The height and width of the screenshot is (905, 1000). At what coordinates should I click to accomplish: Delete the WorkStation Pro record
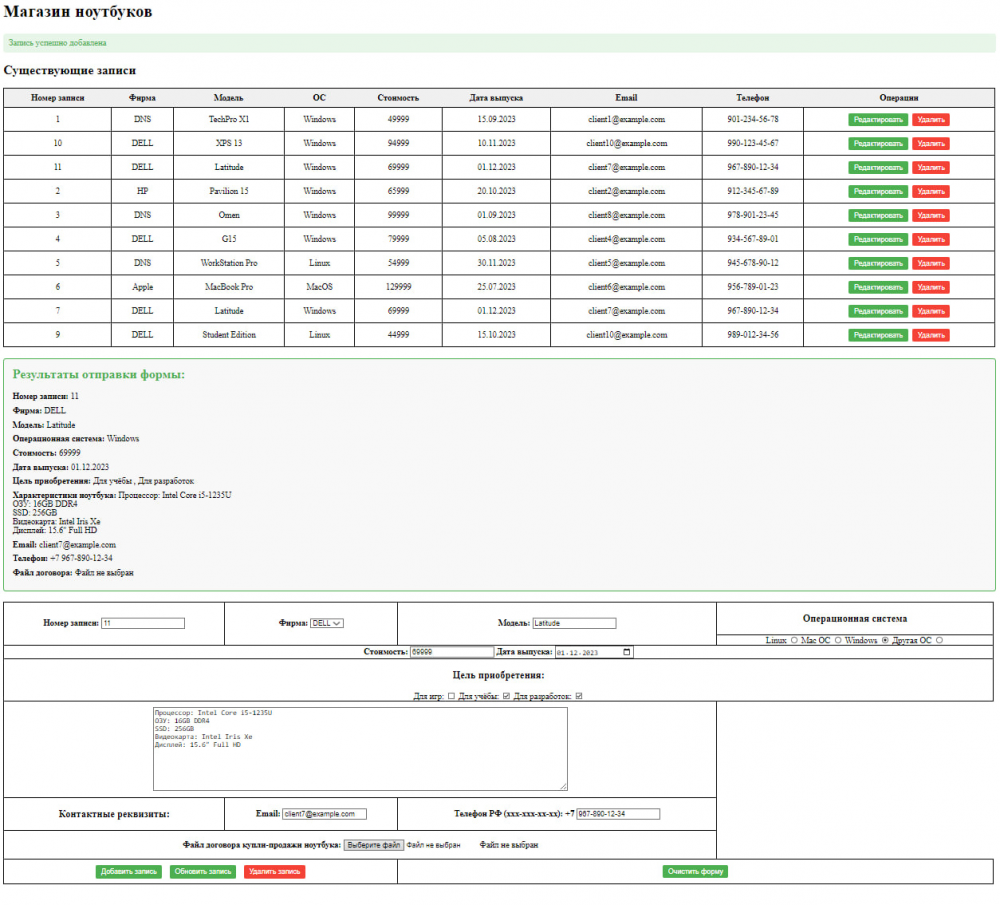point(930,263)
